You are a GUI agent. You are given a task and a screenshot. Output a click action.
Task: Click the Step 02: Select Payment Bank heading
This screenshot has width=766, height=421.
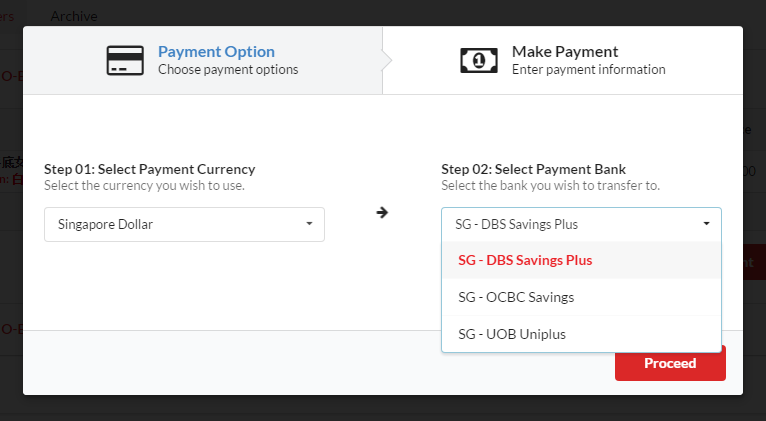coord(533,169)
